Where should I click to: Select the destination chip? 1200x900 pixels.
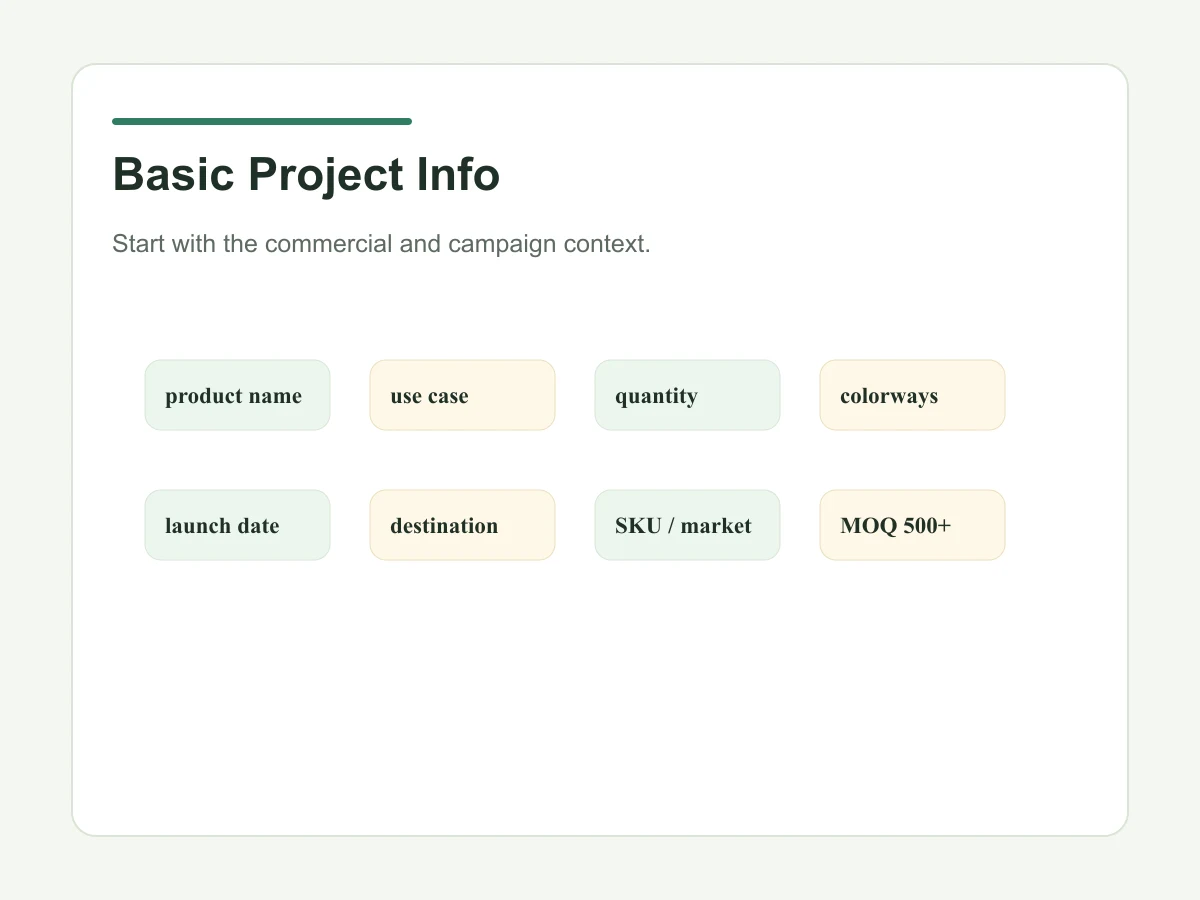(462, 525)
